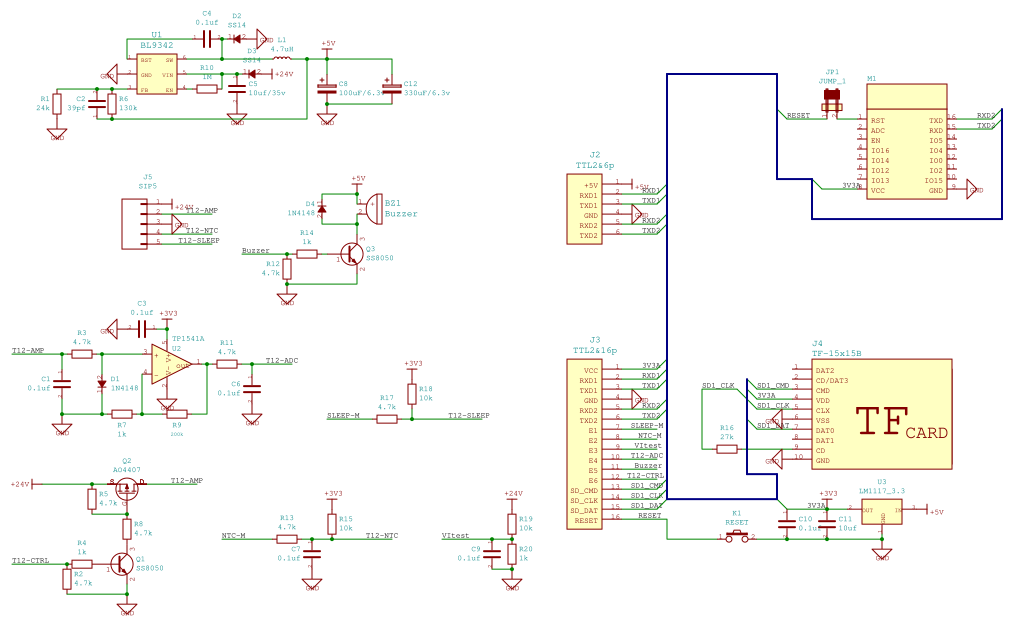Image resolution: width=1014 pixels, height=626 pixels.
Task: Select the D4 1N4148 diode symbol
Action: (x=321, y=207)
